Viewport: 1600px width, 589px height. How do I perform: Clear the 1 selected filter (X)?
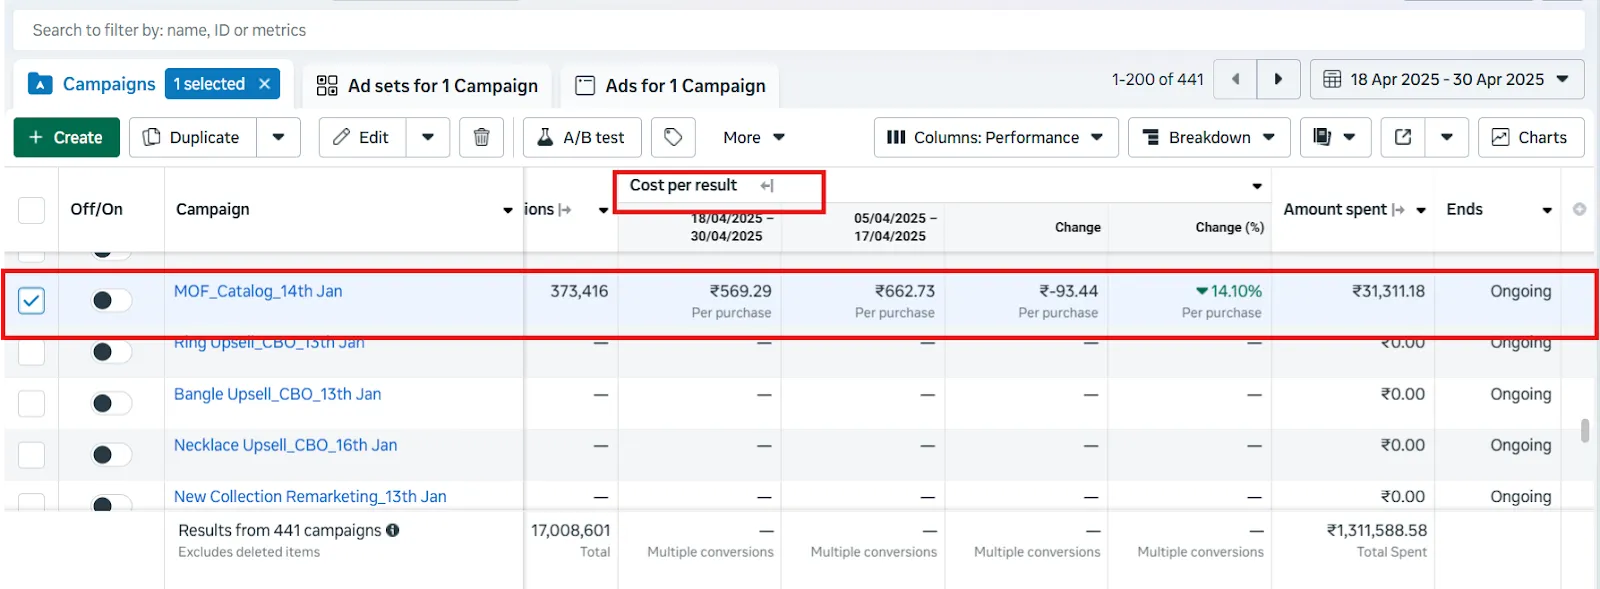point(264,84)
